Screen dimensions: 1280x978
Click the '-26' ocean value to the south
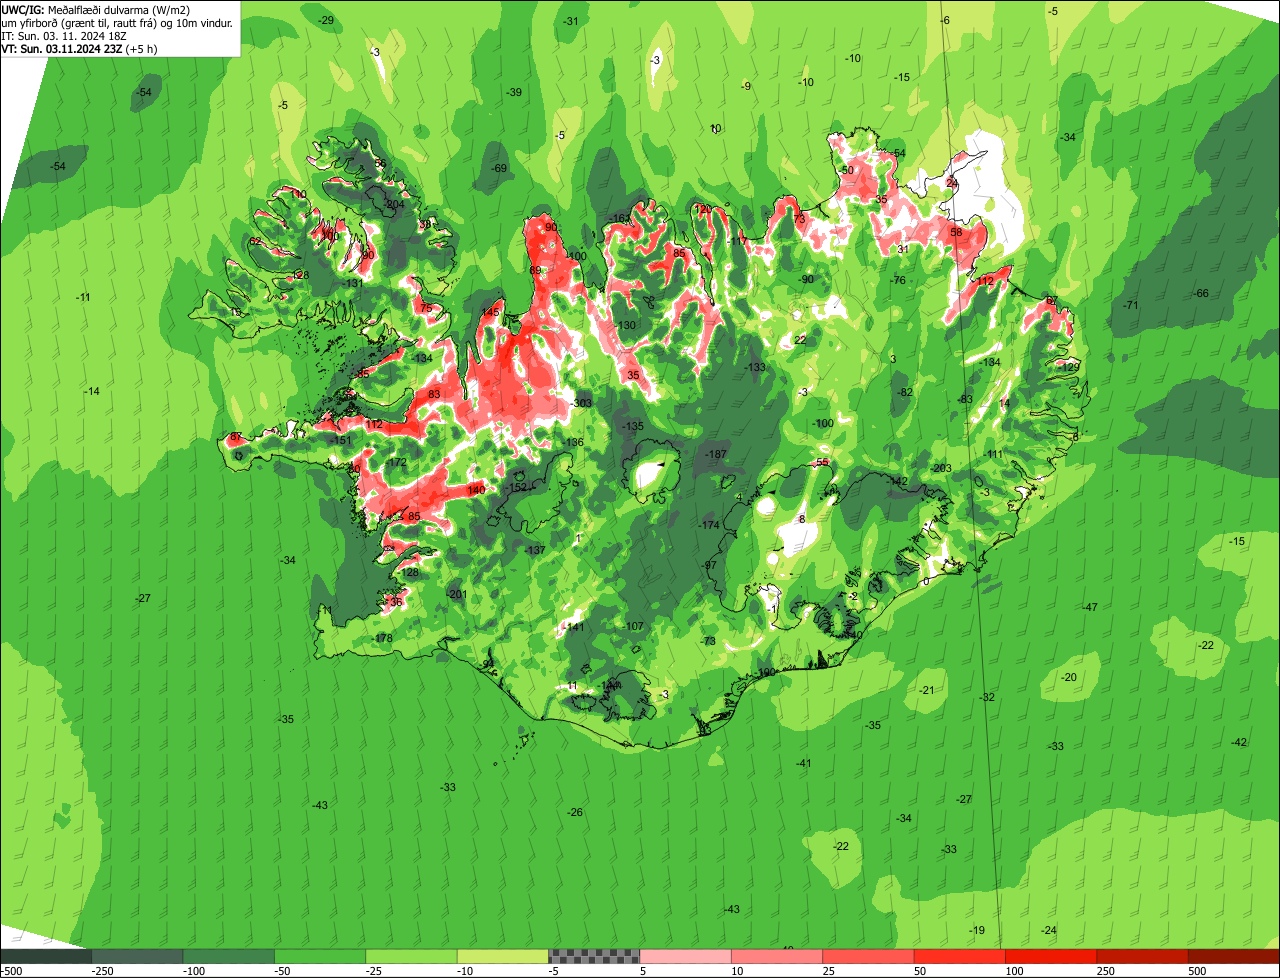click(x=574, y=812)
